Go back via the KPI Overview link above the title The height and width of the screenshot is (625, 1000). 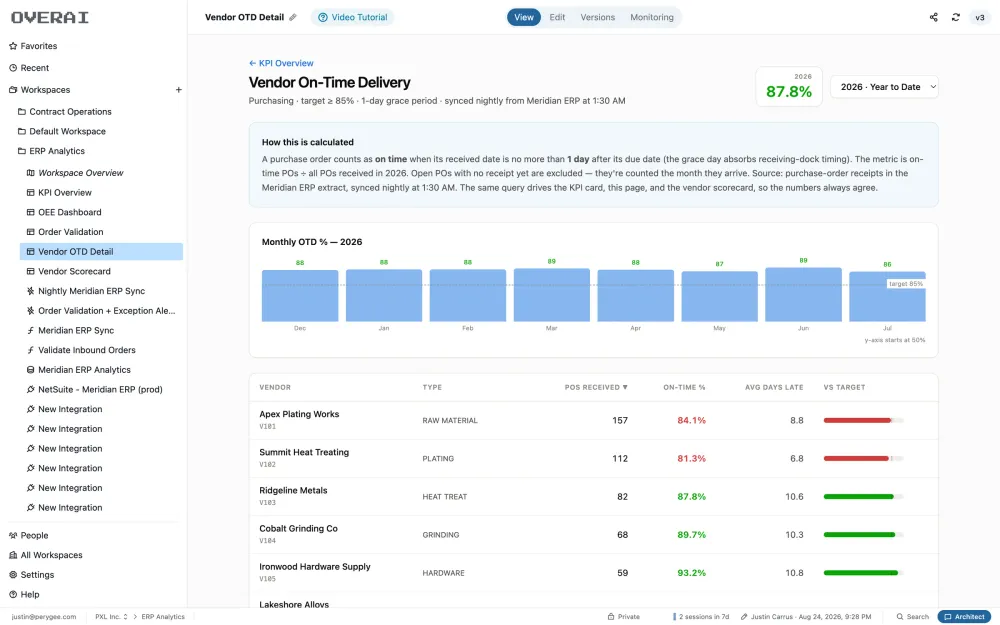coord(281,63)
